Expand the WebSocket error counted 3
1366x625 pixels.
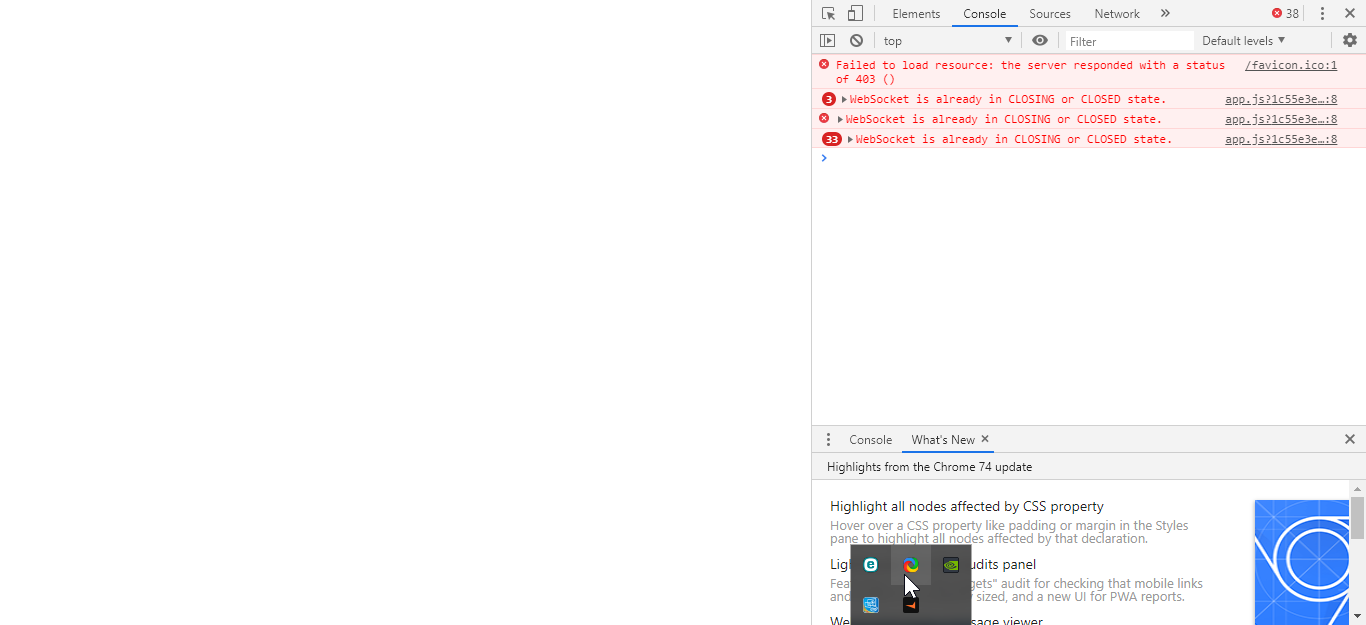click(844, 99)
